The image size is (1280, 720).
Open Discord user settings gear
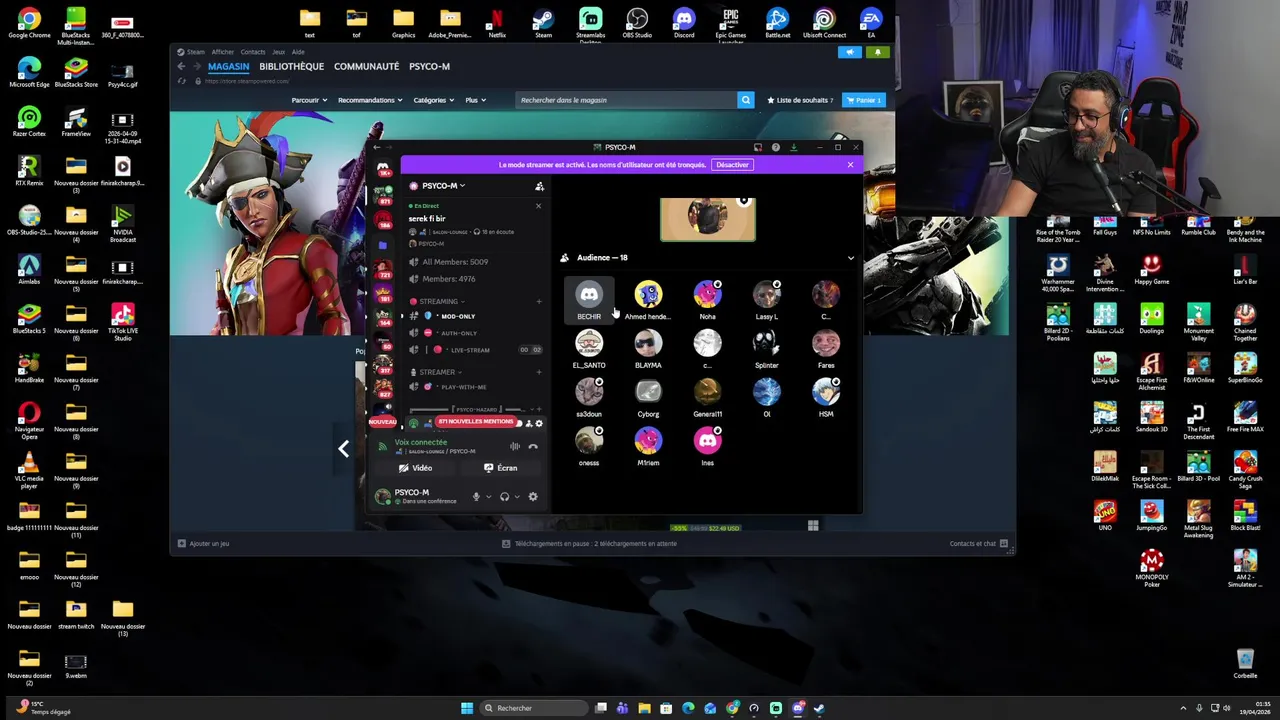tap(532, 496)
